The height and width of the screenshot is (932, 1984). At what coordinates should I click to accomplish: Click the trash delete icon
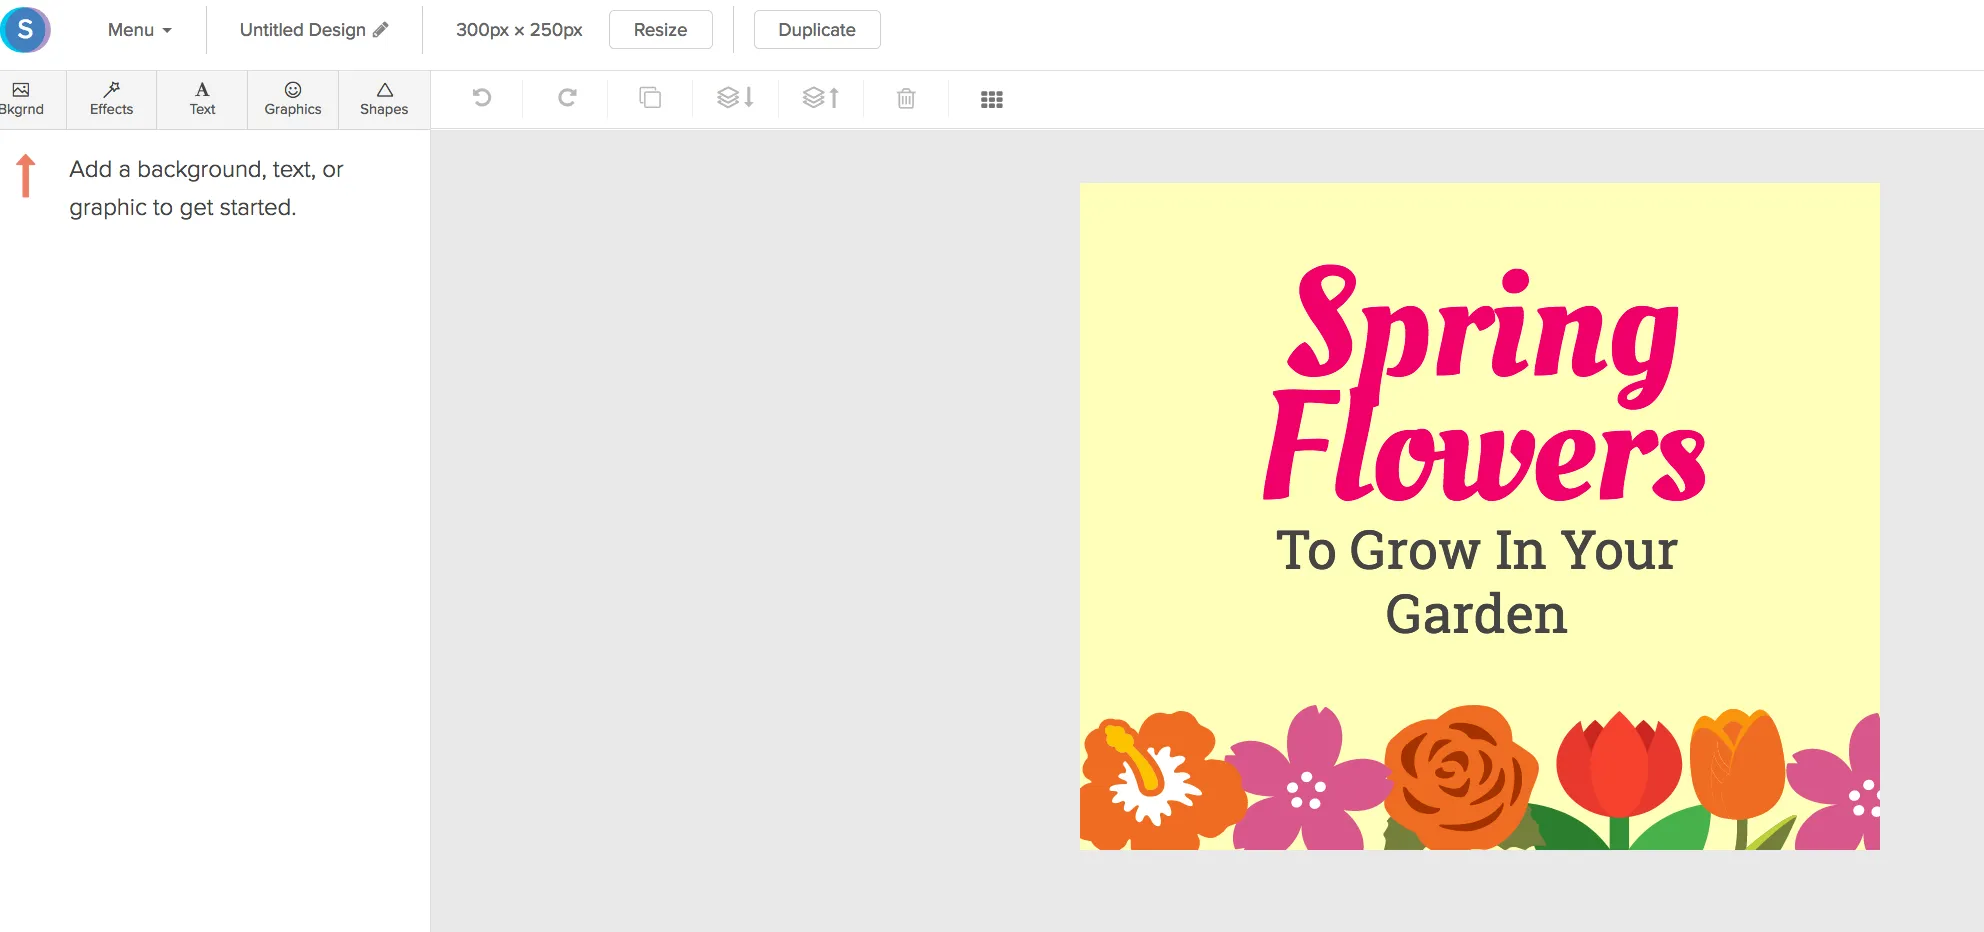coord(906,98)
